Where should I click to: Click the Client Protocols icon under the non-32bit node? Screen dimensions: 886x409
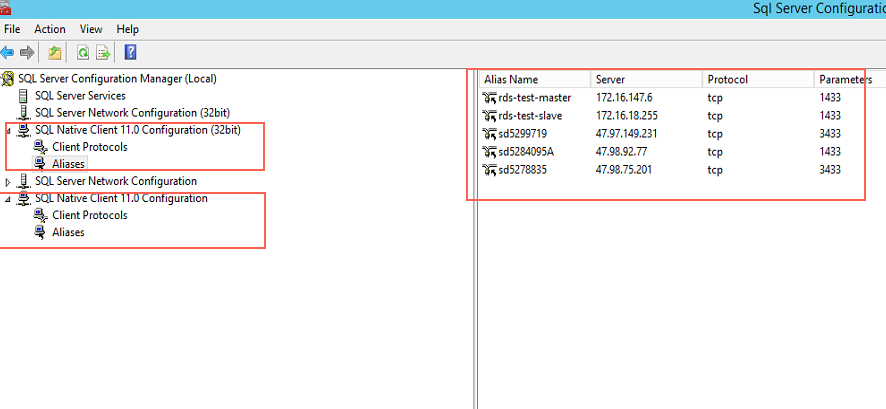tap(41, 215)
